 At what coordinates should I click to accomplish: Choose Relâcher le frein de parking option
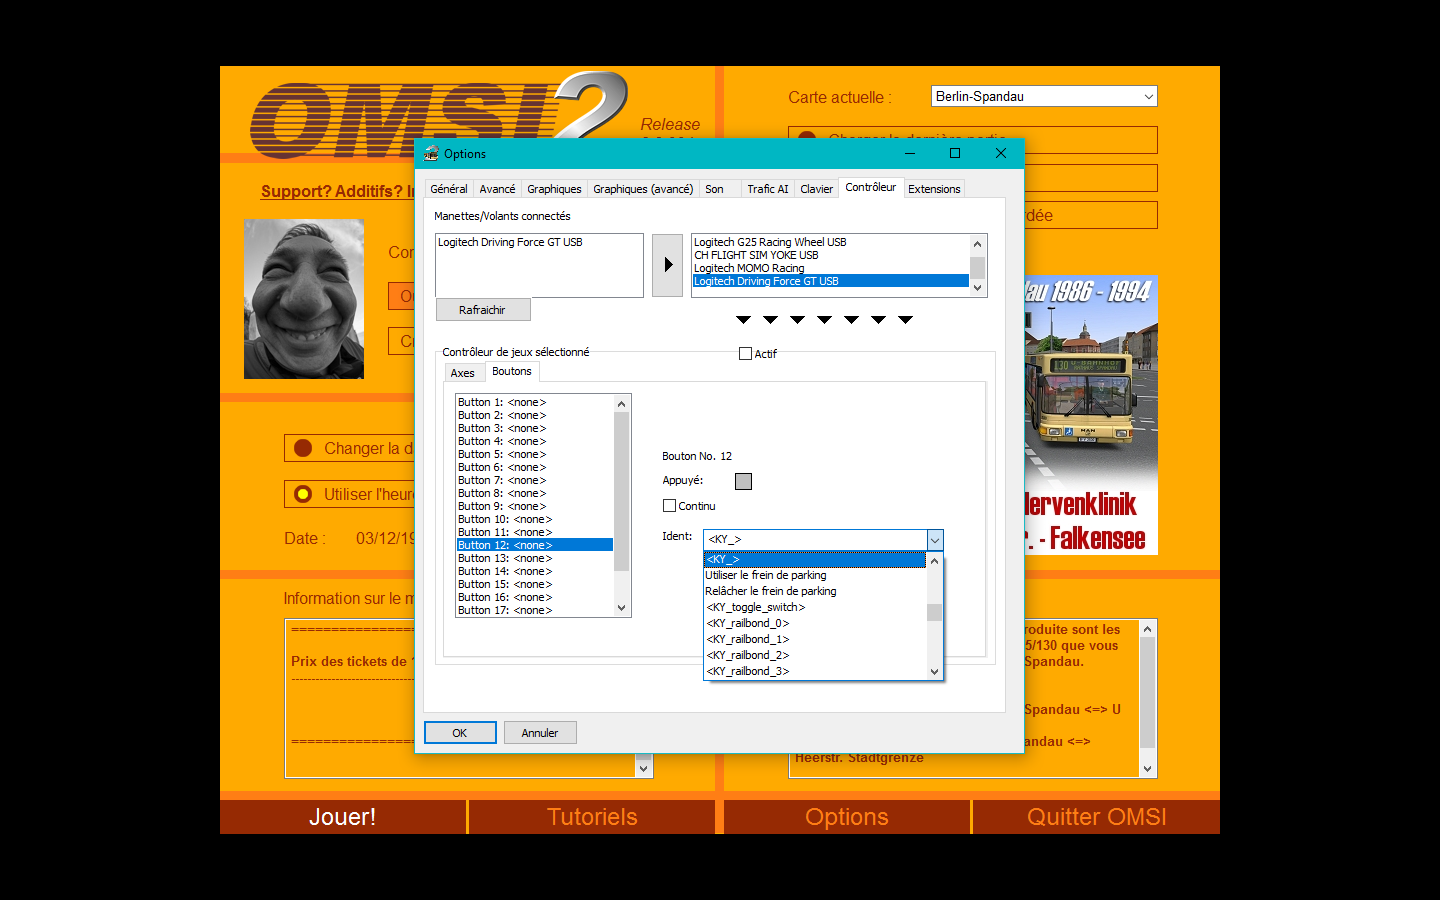point(815,591)
